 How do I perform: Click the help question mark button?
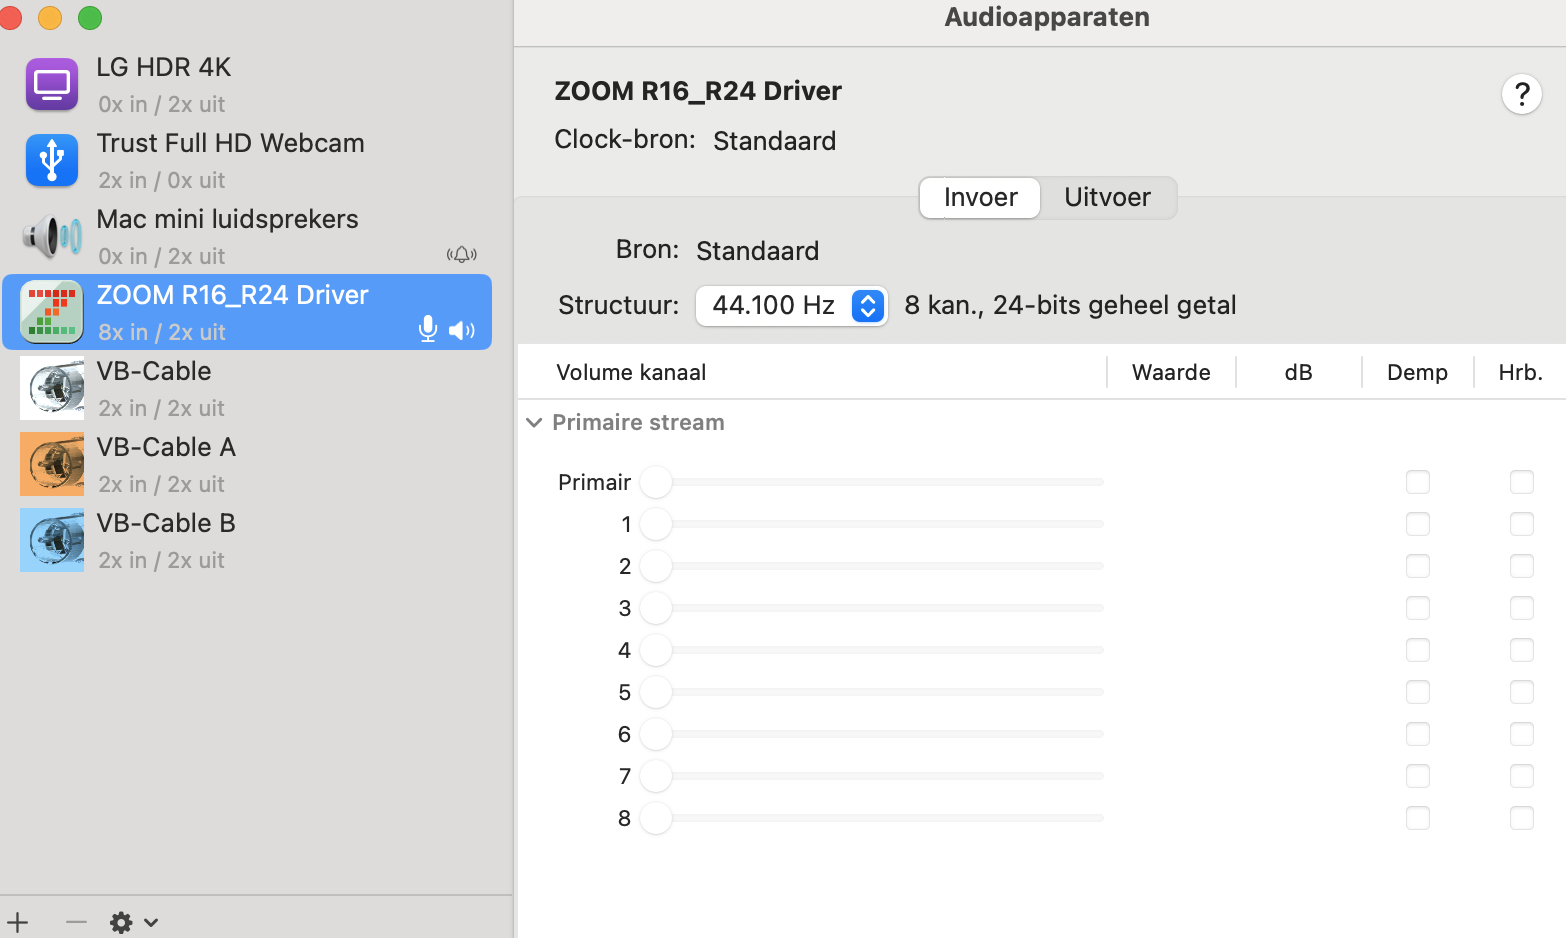1522,94
